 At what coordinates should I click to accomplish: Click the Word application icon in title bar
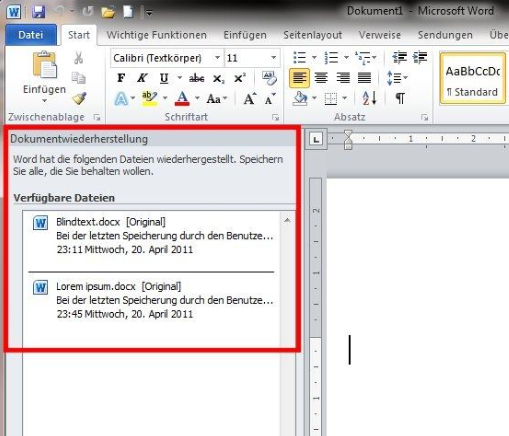[14, 12]
